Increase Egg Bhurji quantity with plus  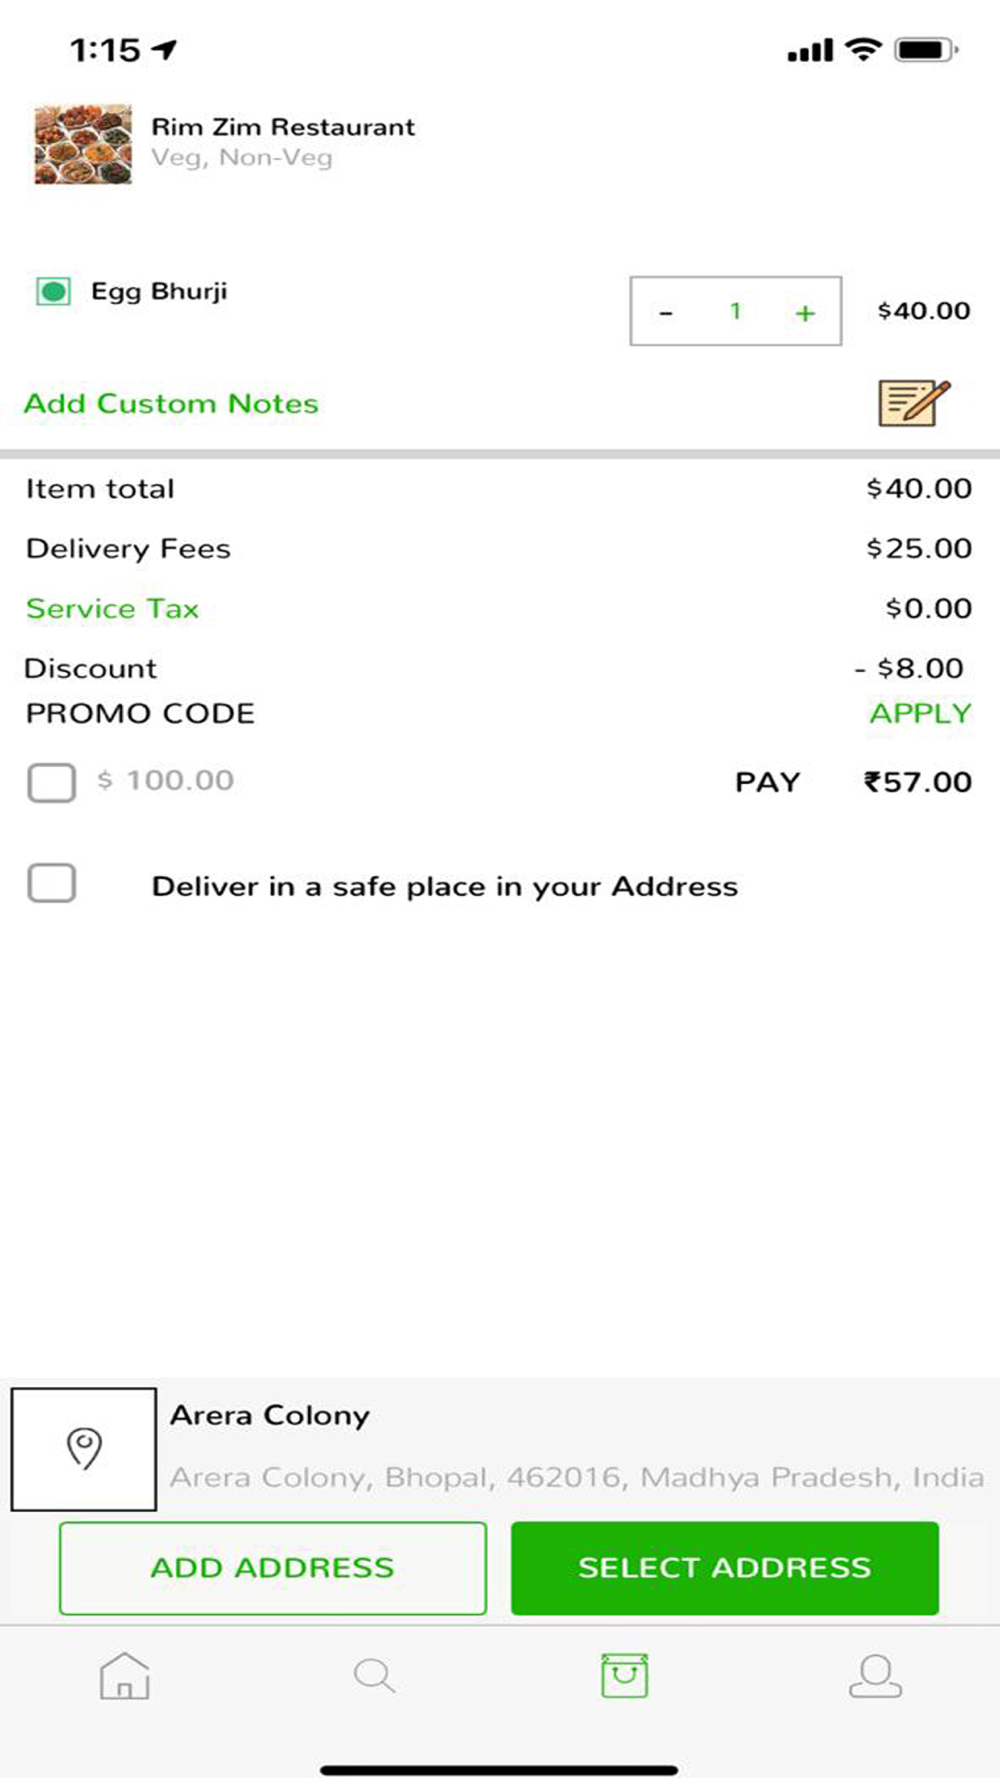point(805,313)
